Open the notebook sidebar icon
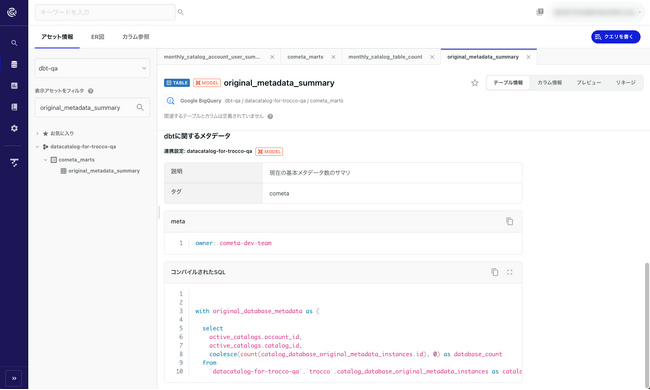This screenshot has height=390, width=650. coord(14,107)
